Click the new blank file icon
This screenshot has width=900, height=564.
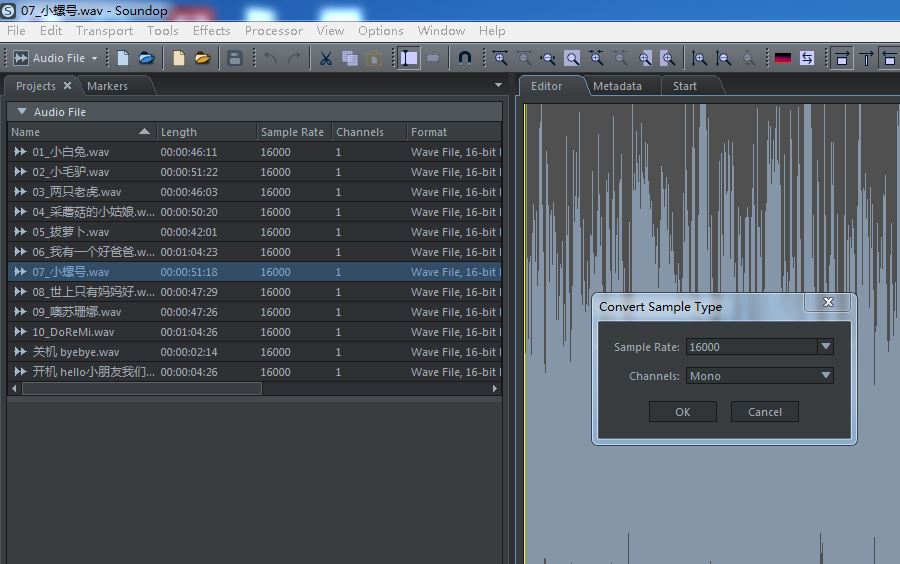tap(123, 58)
